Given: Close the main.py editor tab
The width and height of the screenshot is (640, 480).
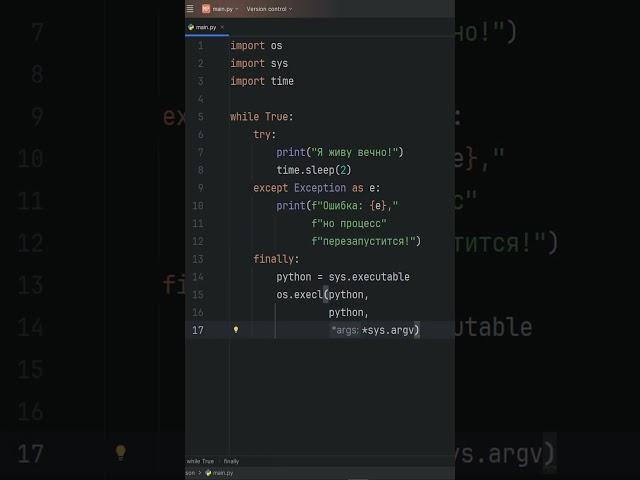Looking at the screenshot, I should (x=222, y=27).
